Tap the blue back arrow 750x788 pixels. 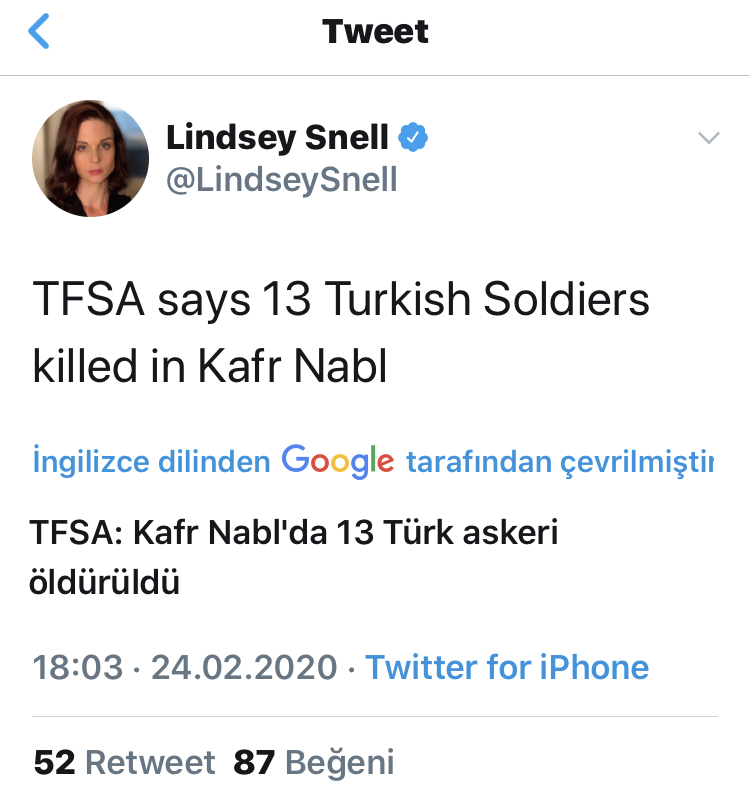[39, 31]
